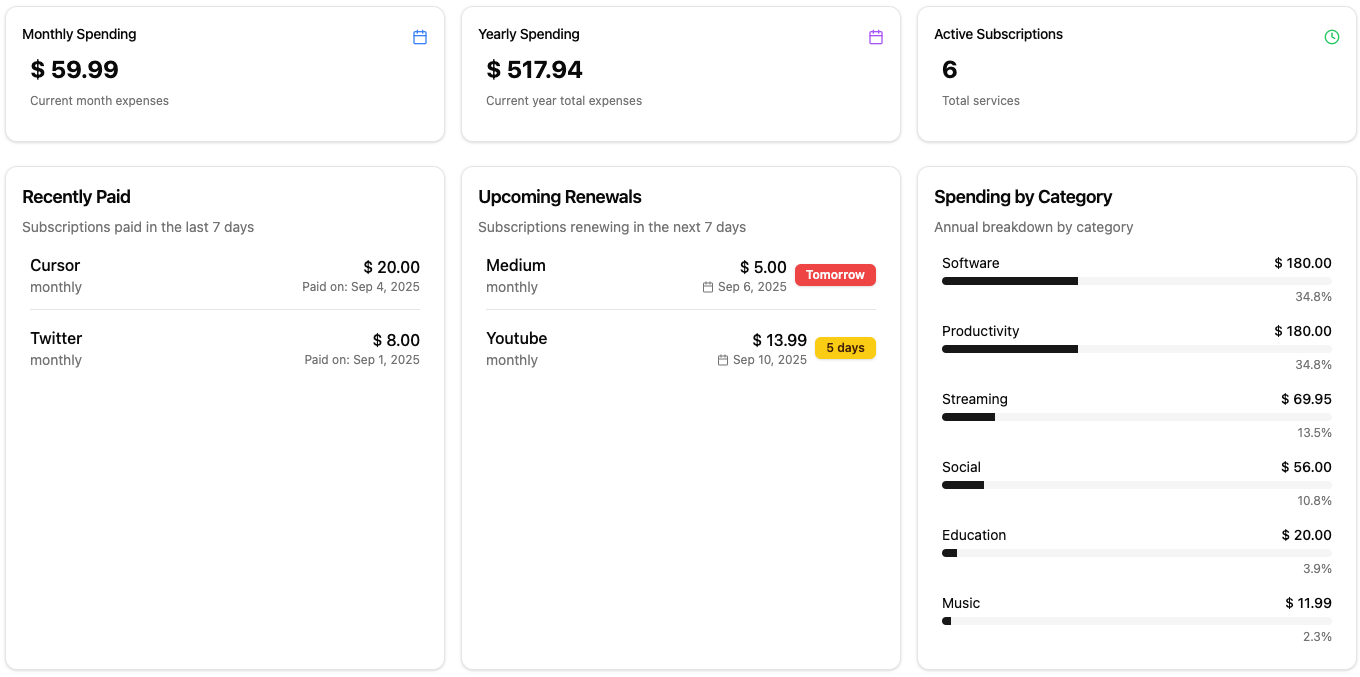Click the Productivity spending progress bar
Image resolution: width=1360 pixels, height=677 pixels.
[1137, 349]
